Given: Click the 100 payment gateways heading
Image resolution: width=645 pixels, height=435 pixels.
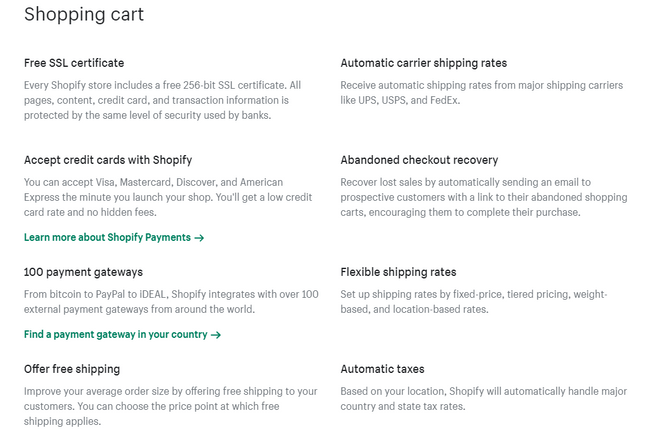Looking at the screenshot, I should tap(83, 272).
